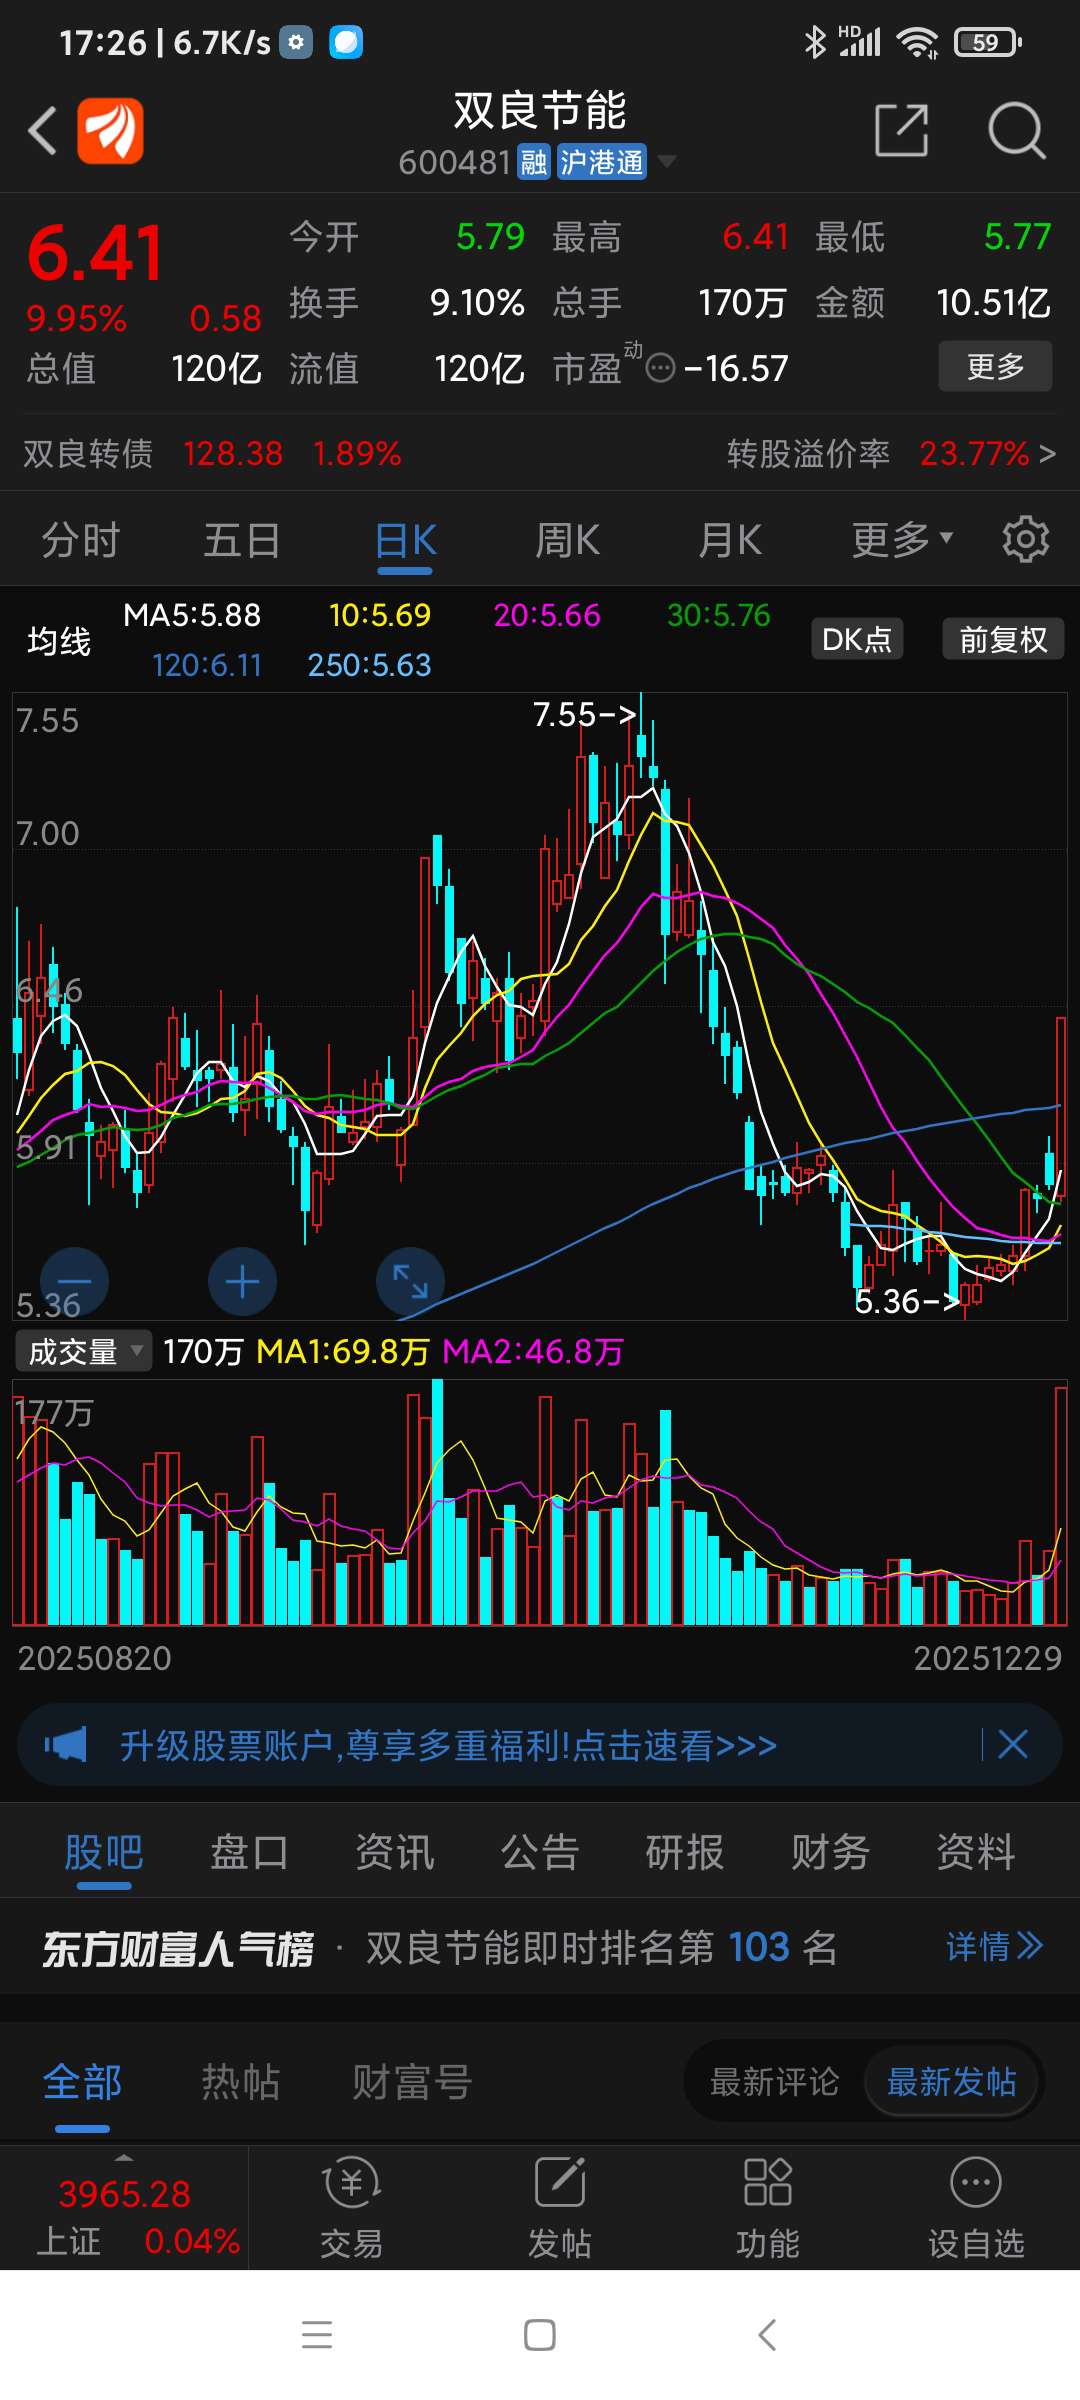Viewport: 1080px width, 2400px height.
Task: Open the 研报 tab
Action: point(685,1852)
